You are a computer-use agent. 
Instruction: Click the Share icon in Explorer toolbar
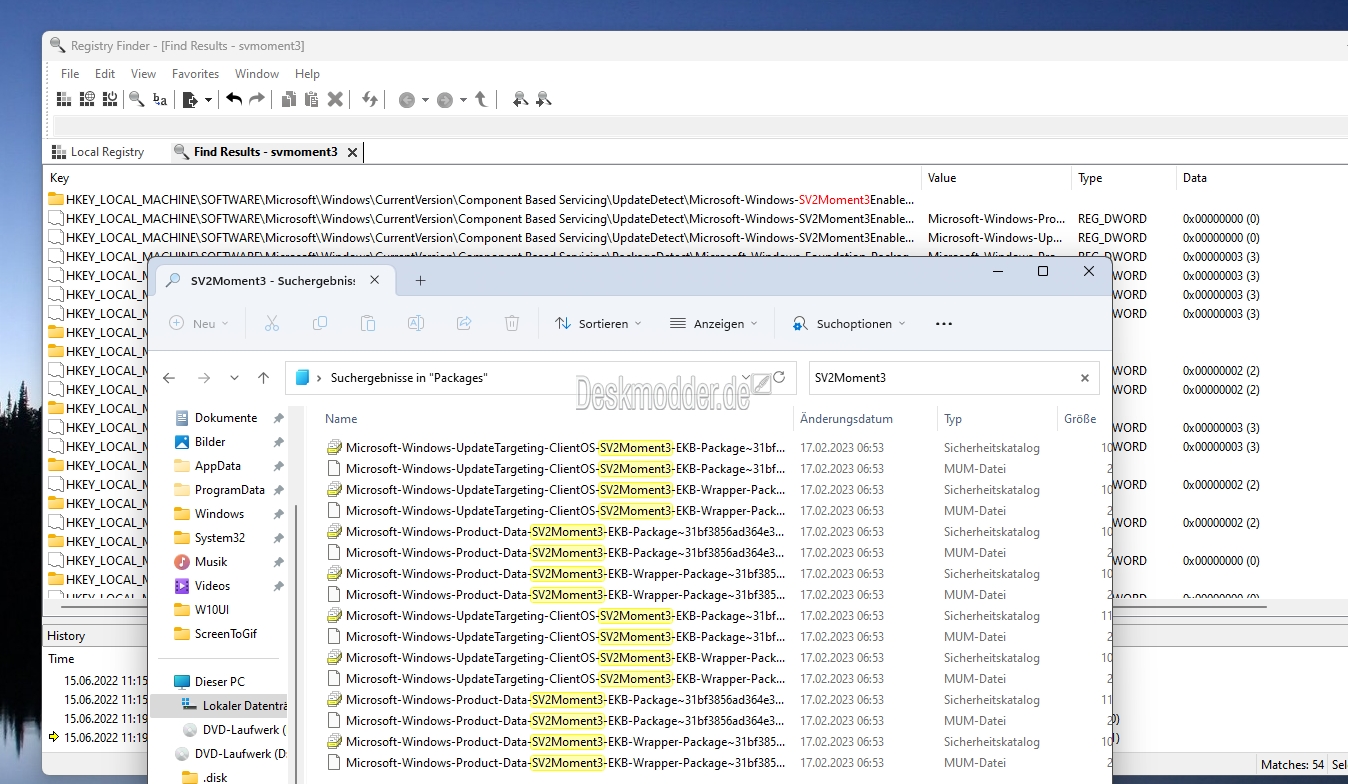(464, 323)
